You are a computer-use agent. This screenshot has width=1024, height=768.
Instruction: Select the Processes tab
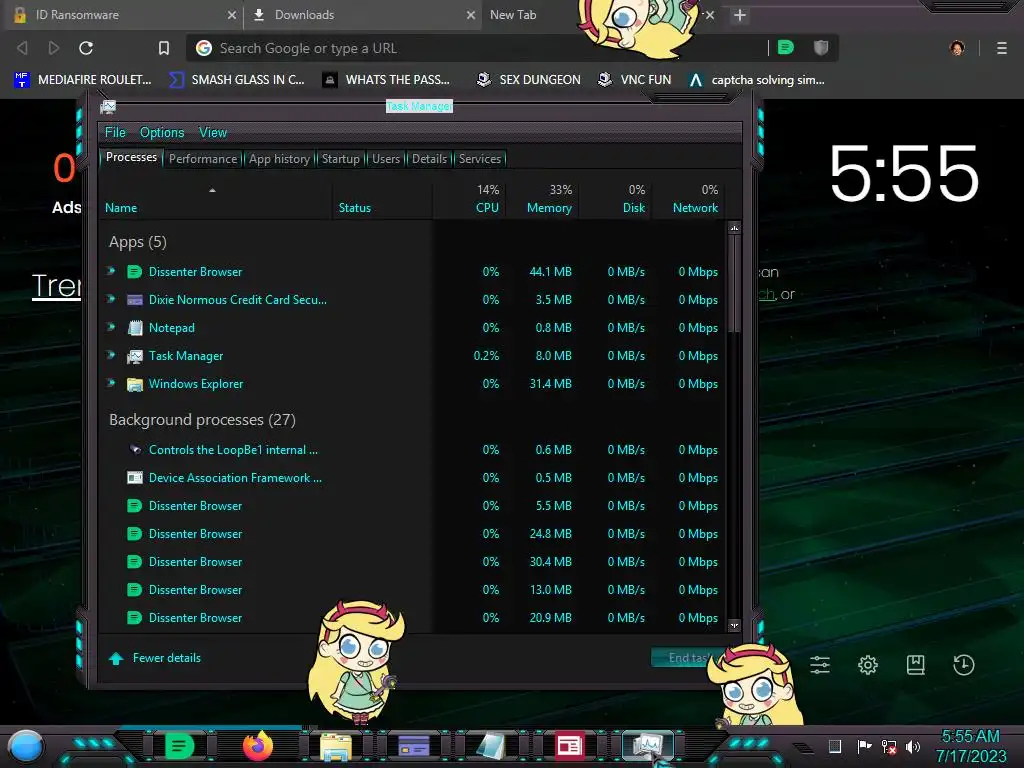click(131, 157)
